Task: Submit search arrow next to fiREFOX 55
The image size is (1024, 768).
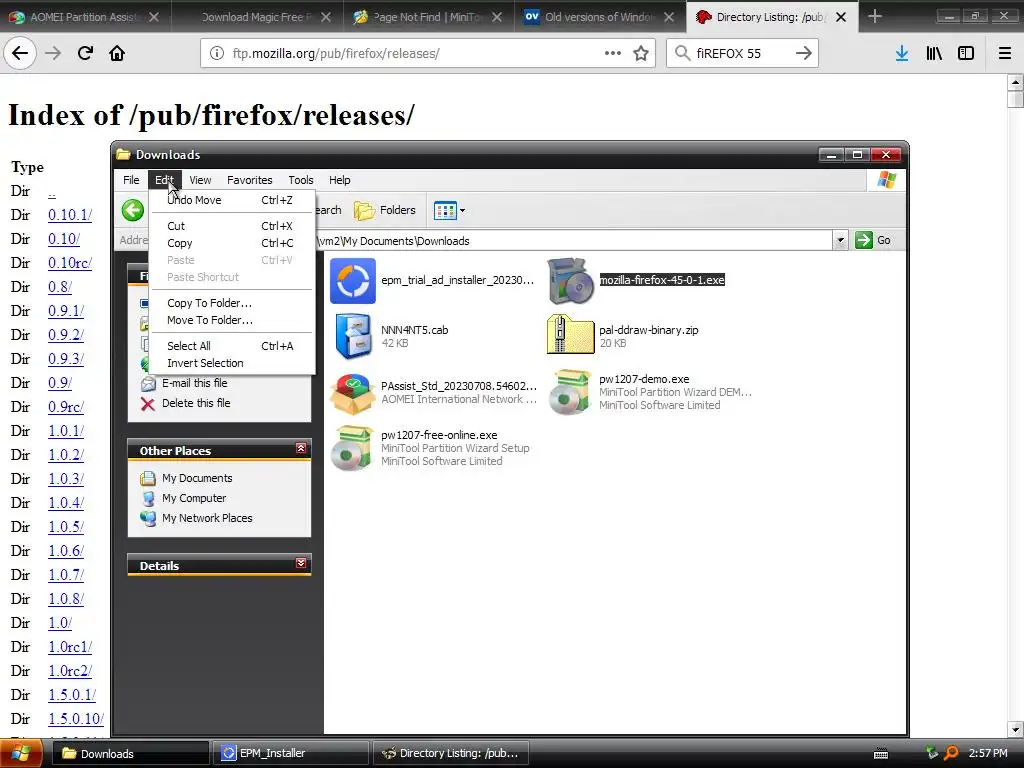Action: [x=804, y=54]
